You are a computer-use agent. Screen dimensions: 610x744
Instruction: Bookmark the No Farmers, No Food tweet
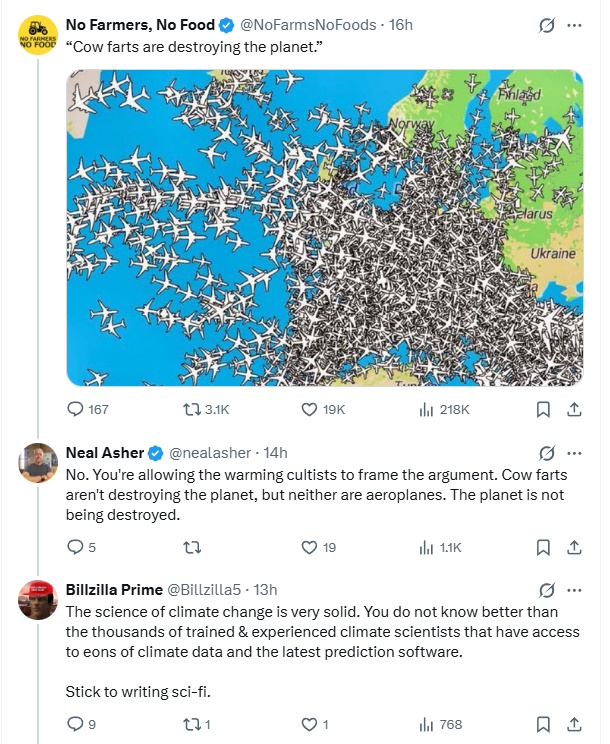(x=543, y=409)
